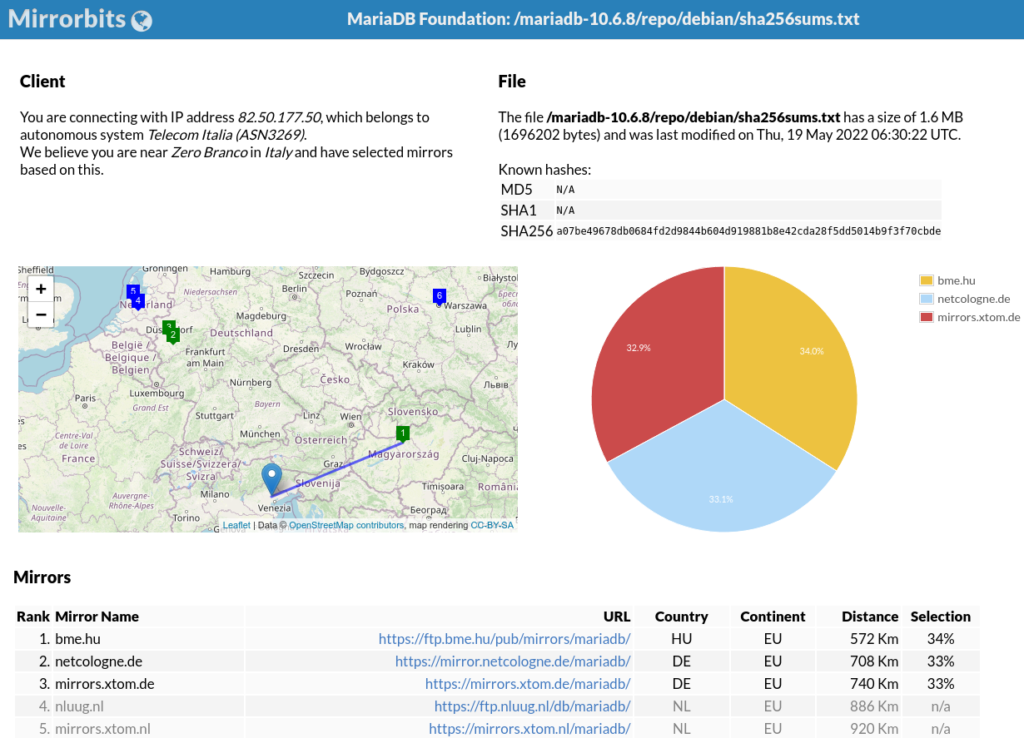The height and width of the screenshot is (738, 1024).
Task: Click bme.hu in the mirror table
Action: [78, 639]
